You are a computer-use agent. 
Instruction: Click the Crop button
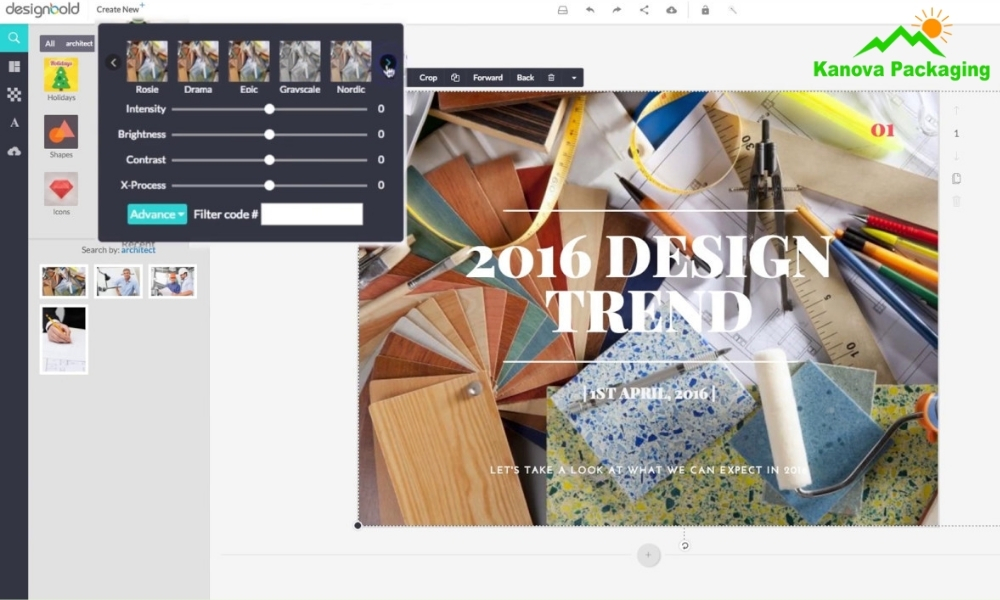tap(428, 78)
